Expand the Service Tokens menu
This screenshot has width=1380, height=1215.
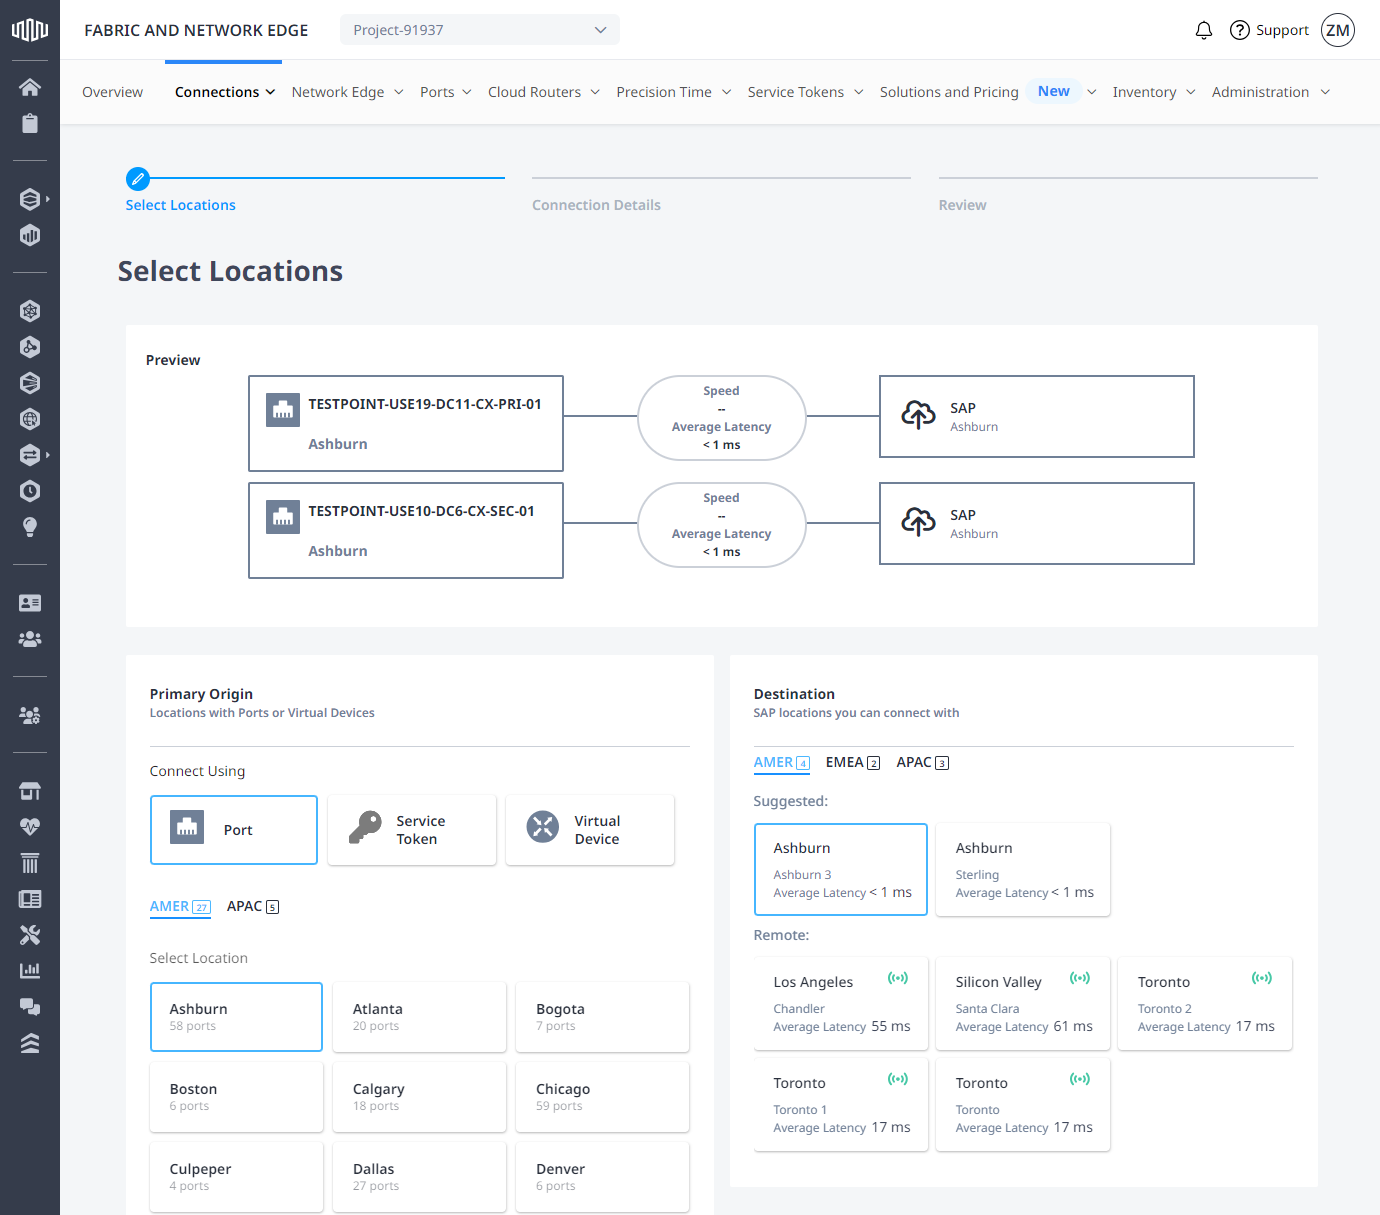(x=806, y=92)
